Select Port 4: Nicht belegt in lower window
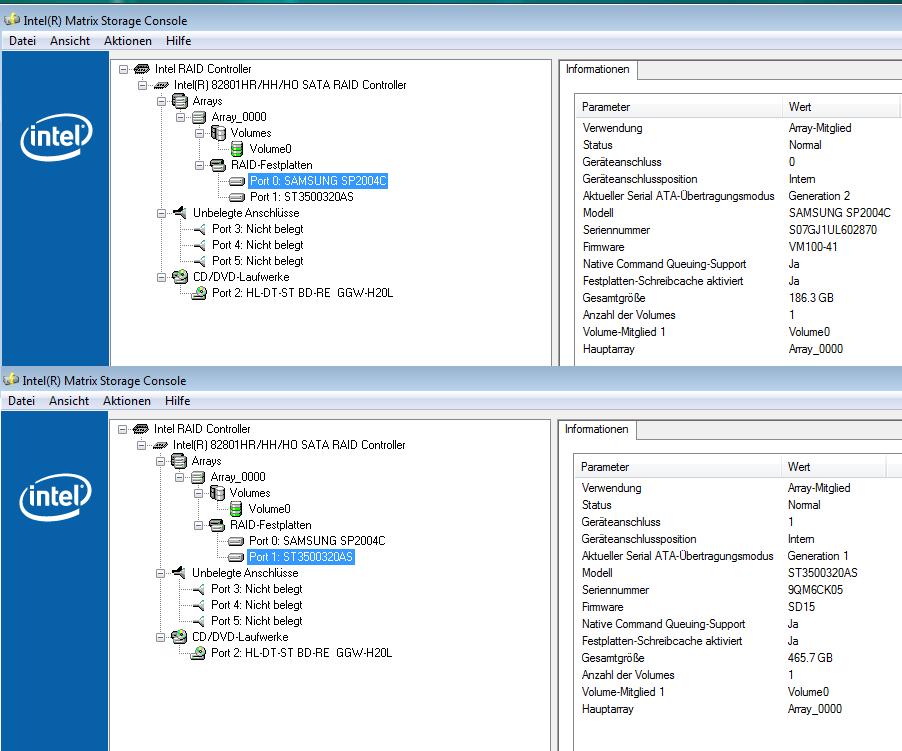The image size is (902, 751). [257, 606]
